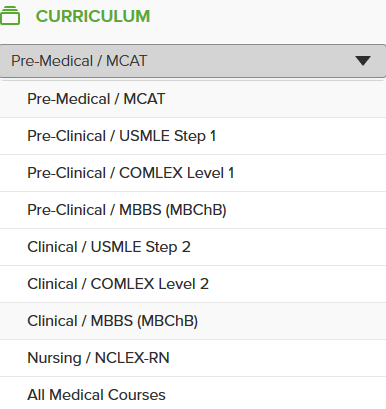The width and height of the screenshot is (386, 409).
Task: Pick Pre-Clinical / MBBS (MBChB) entry
Action: [x=193, y=210]
